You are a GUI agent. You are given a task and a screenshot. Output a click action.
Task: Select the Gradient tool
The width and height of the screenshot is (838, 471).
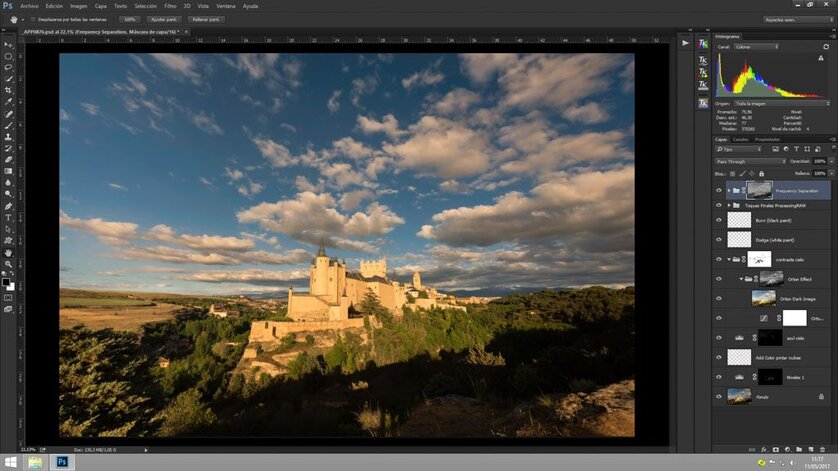tap(8, 171)
